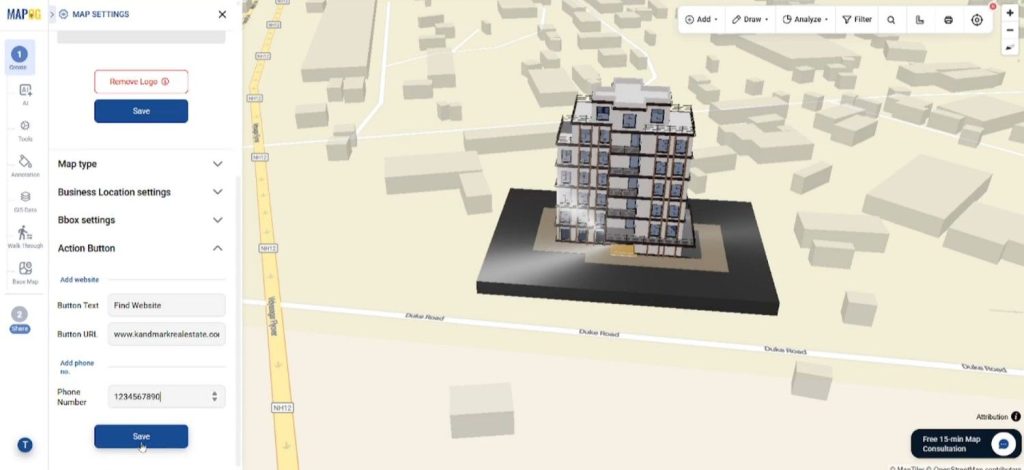The image size is (1024, 470).
Task: Click the Attribution info icon
Action: [1016, 416]
